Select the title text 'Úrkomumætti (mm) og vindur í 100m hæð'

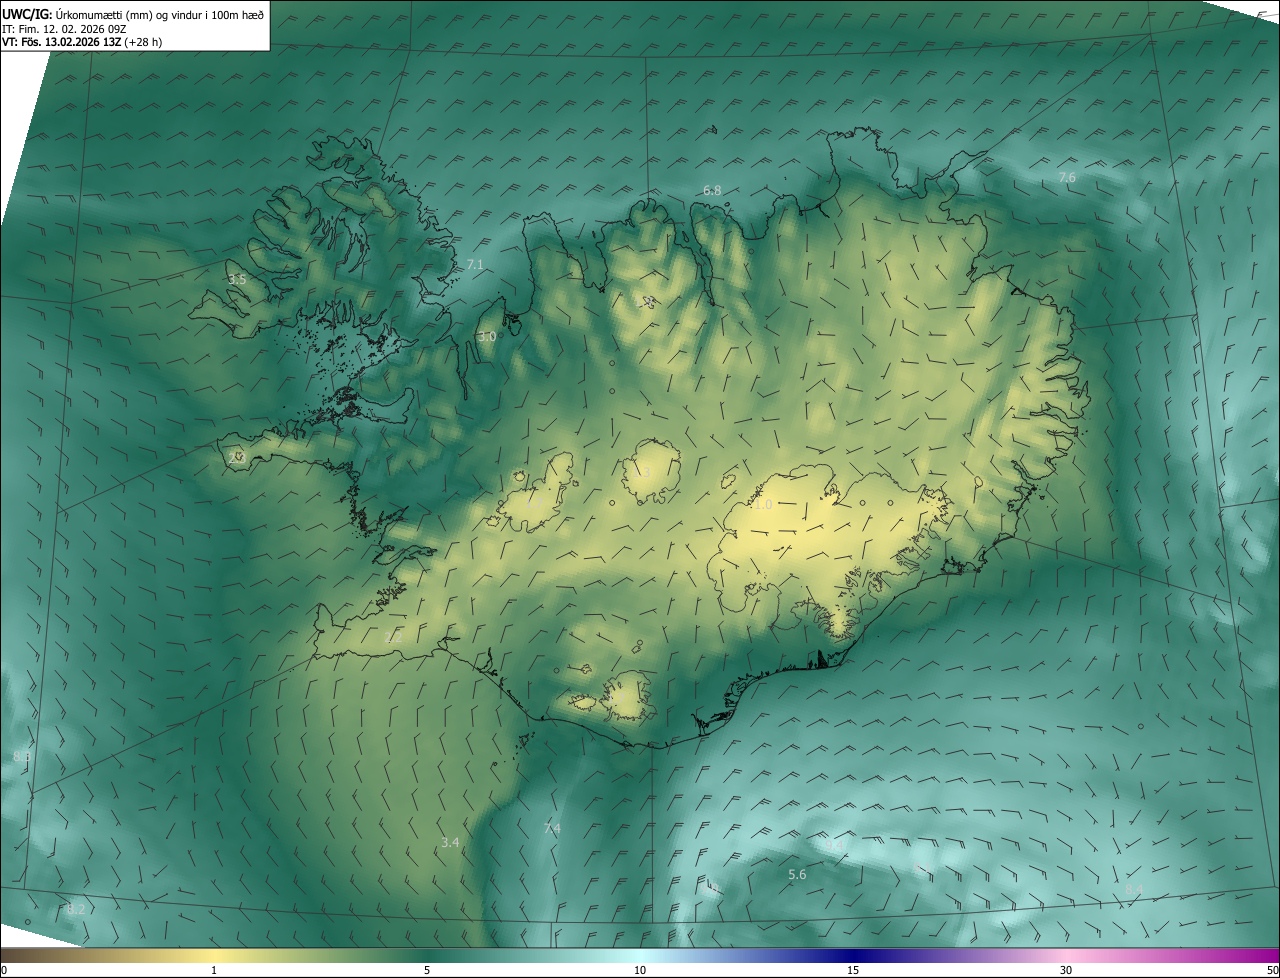tap(160, 14)
